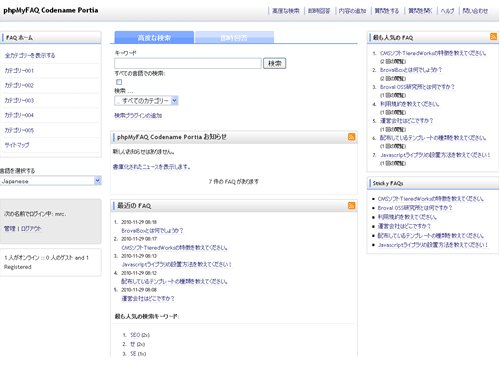Open ヘルプ in the top navigation
Image resolution: width=500 pixels, height=375 pixels.
(x=447, y=11)
